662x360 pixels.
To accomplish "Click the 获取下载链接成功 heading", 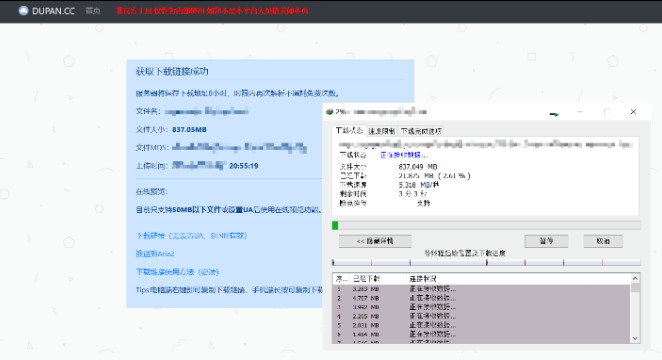I will 172,71.
